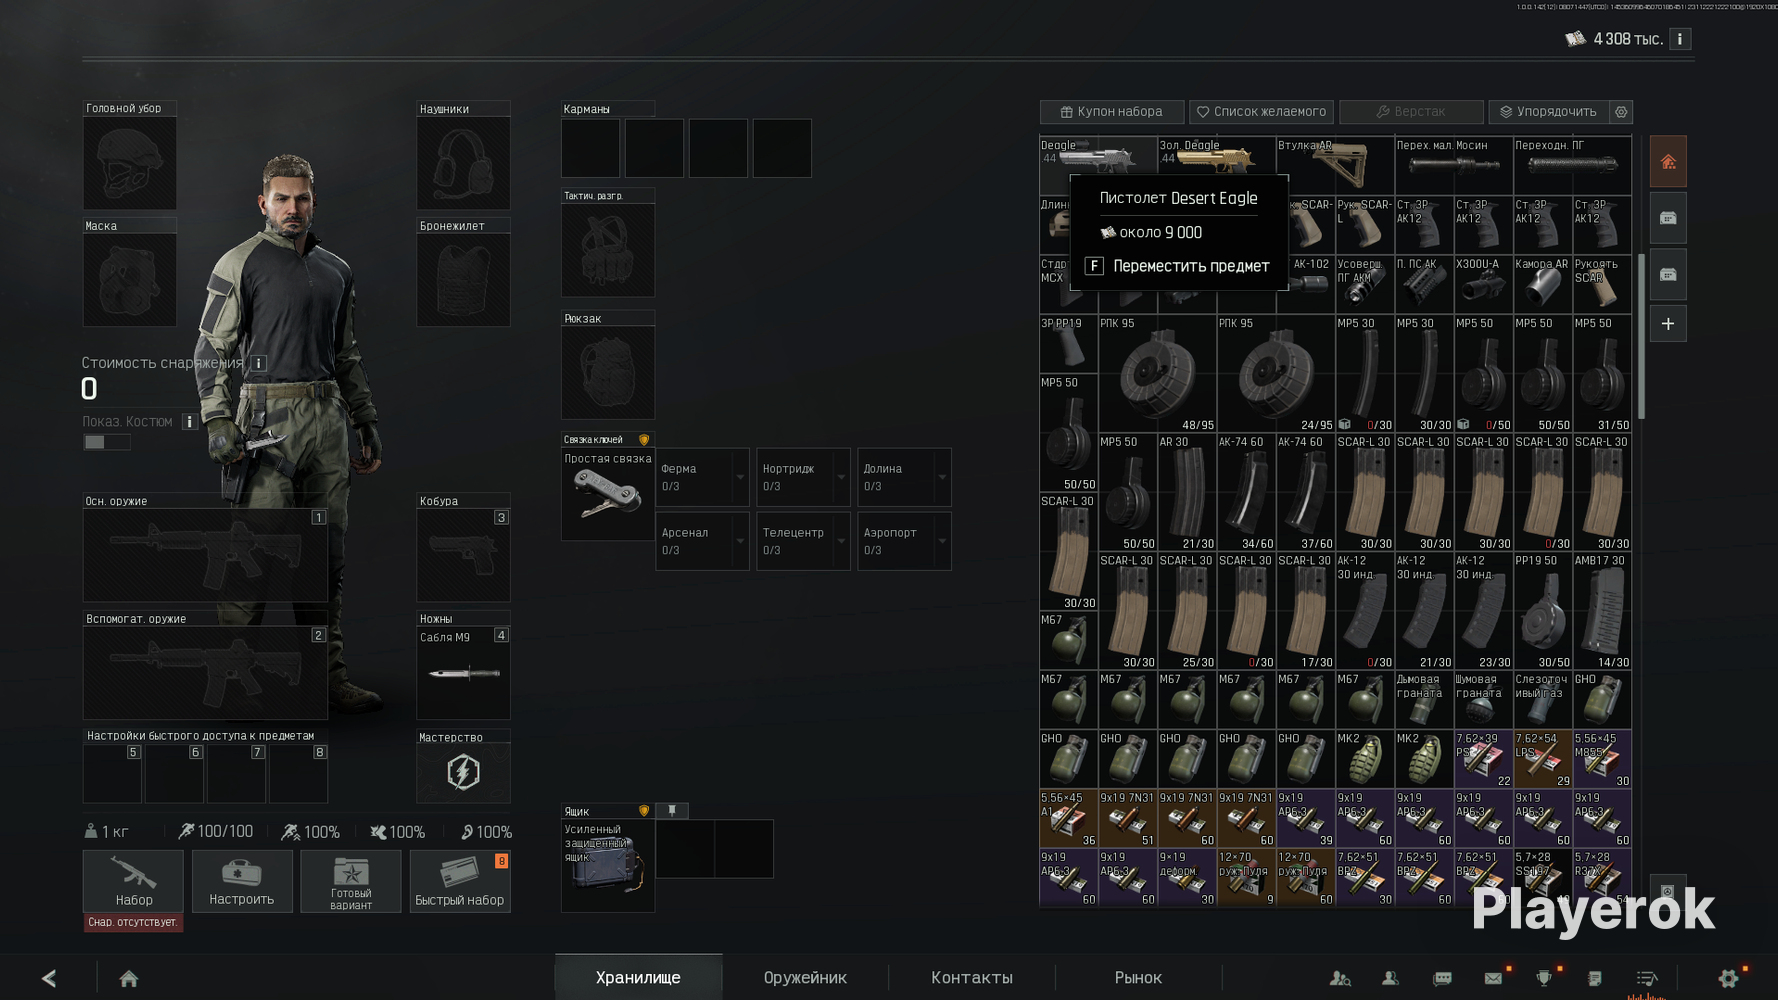This screenshot has width=1778, height=1000.
Task: Select the third storage container icon
Action: (1668, 275)
